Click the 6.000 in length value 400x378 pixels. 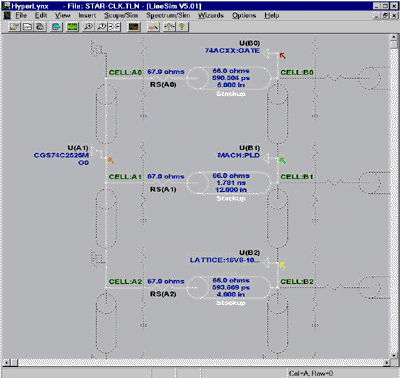pyautogui.click(x=231, y=85)
